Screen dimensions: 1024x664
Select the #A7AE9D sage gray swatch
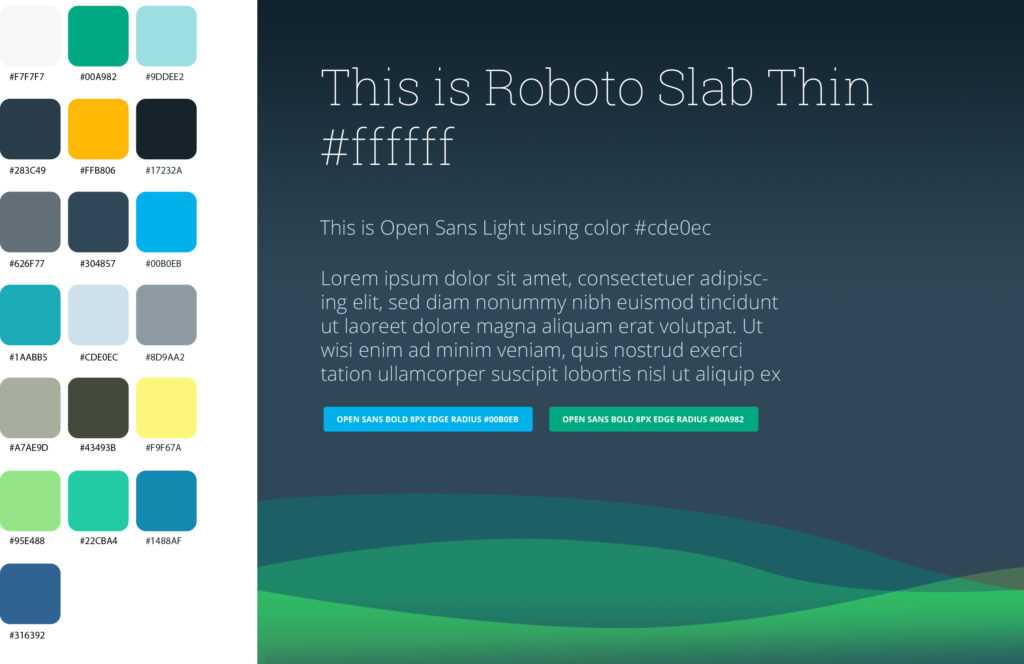(30, 408)
